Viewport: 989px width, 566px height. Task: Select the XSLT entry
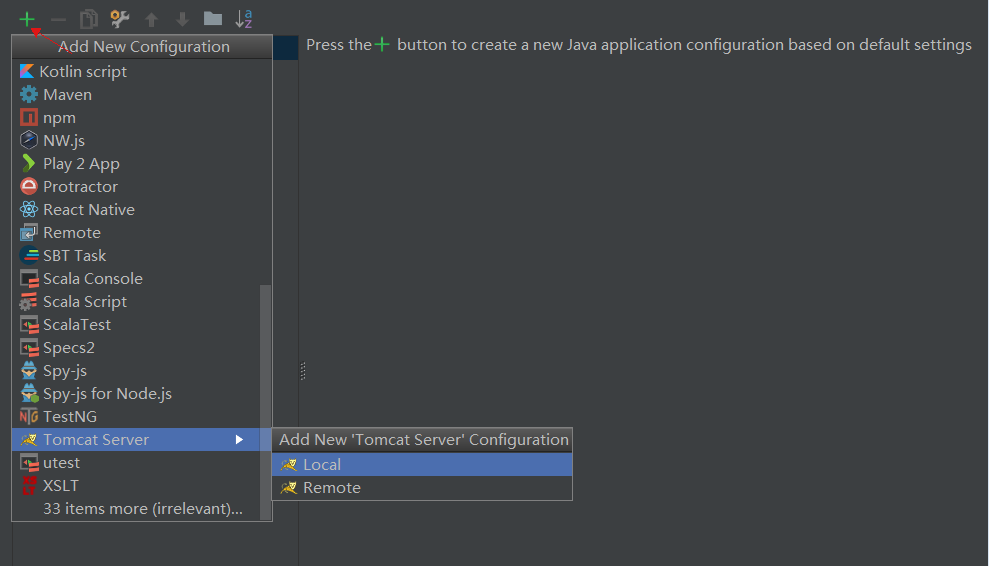tap(136, 486)
